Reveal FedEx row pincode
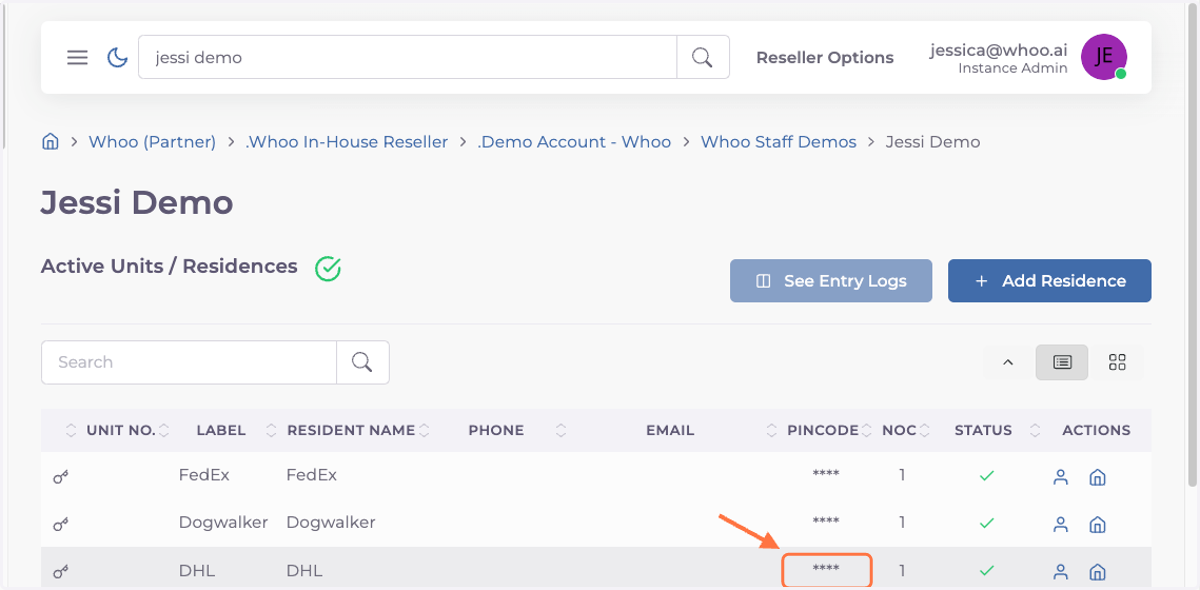The width and height of the screenshot is (1200, 590). click(826, 475)
